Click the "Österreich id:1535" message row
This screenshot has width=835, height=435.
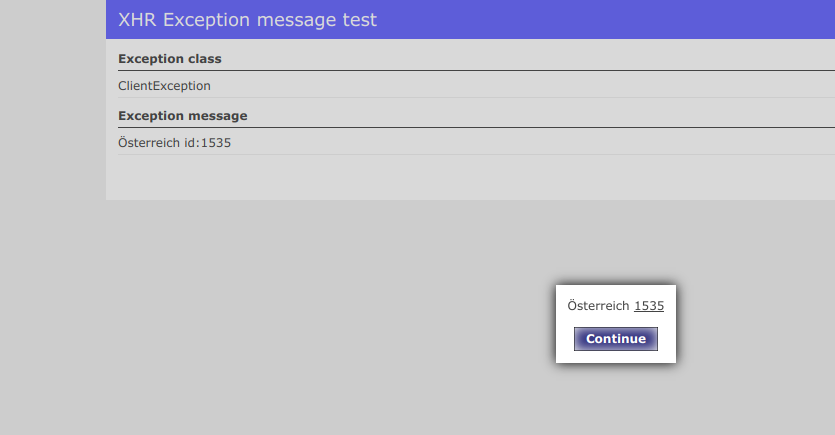[174, 143]
